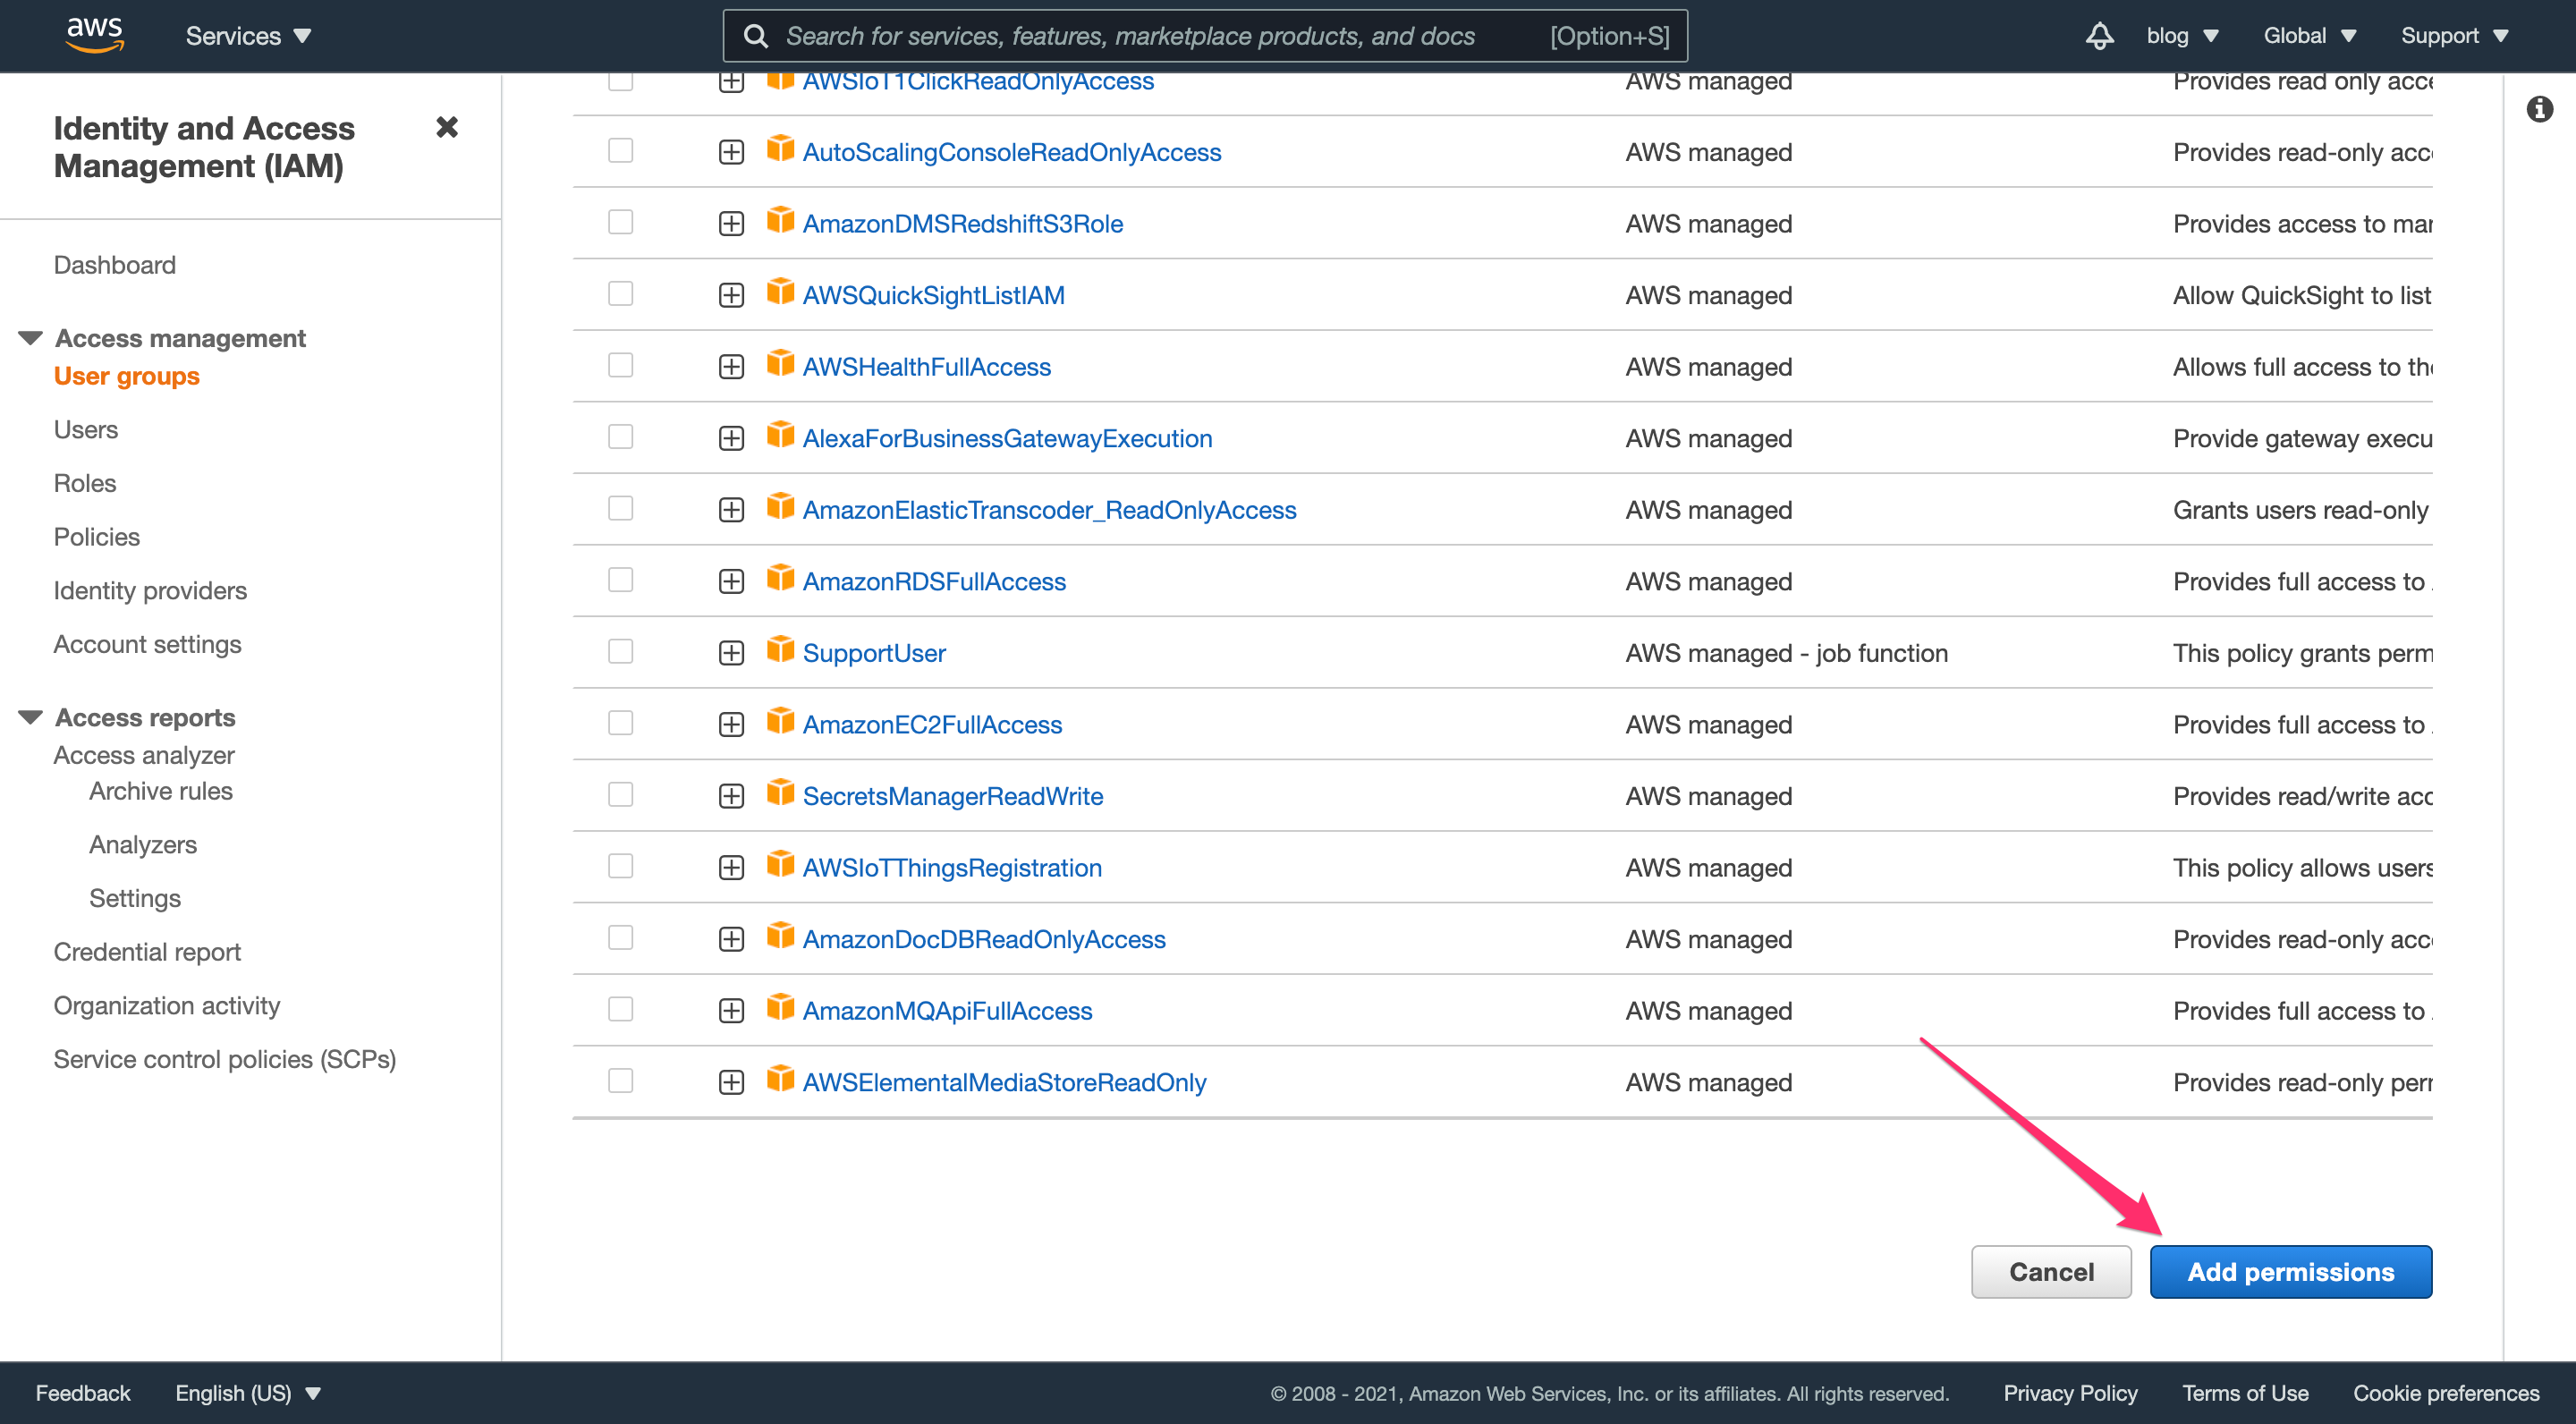The height and width of the screenshot is (1424, 2576).
Task: Click the policy box icon for AWSHealthFullAccess
Action: [x=780, y=364]
